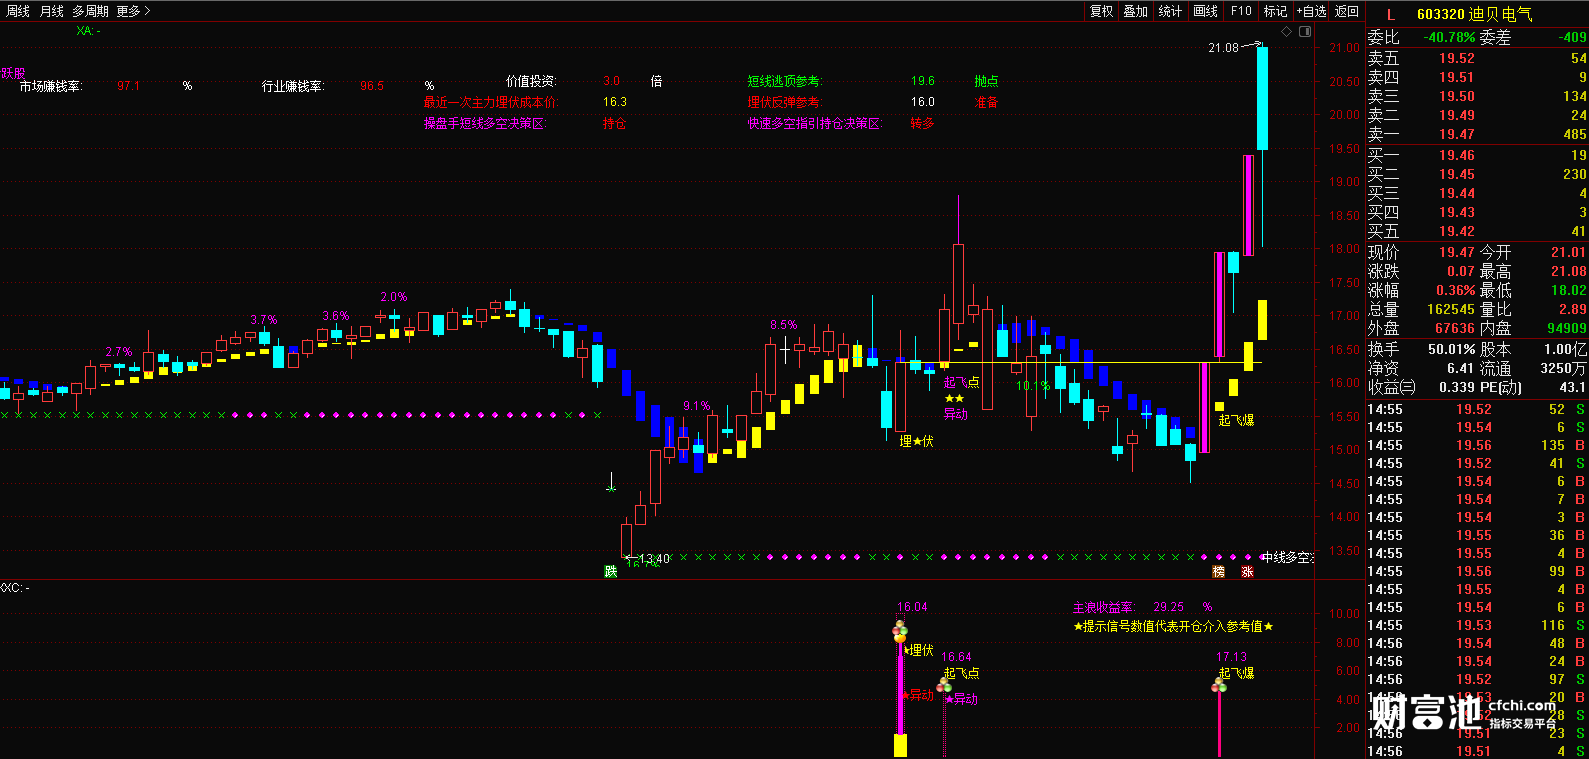Add stock with +自选 button
Viewport: 1589px width, 759px height.
pyautogui.click(x=1311, y=11)
